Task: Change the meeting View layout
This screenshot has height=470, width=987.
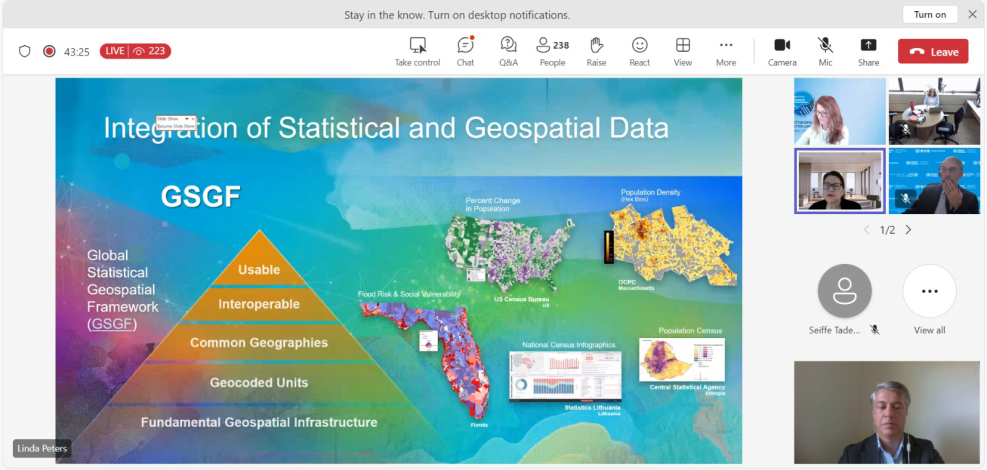Action: click(682, 46)
